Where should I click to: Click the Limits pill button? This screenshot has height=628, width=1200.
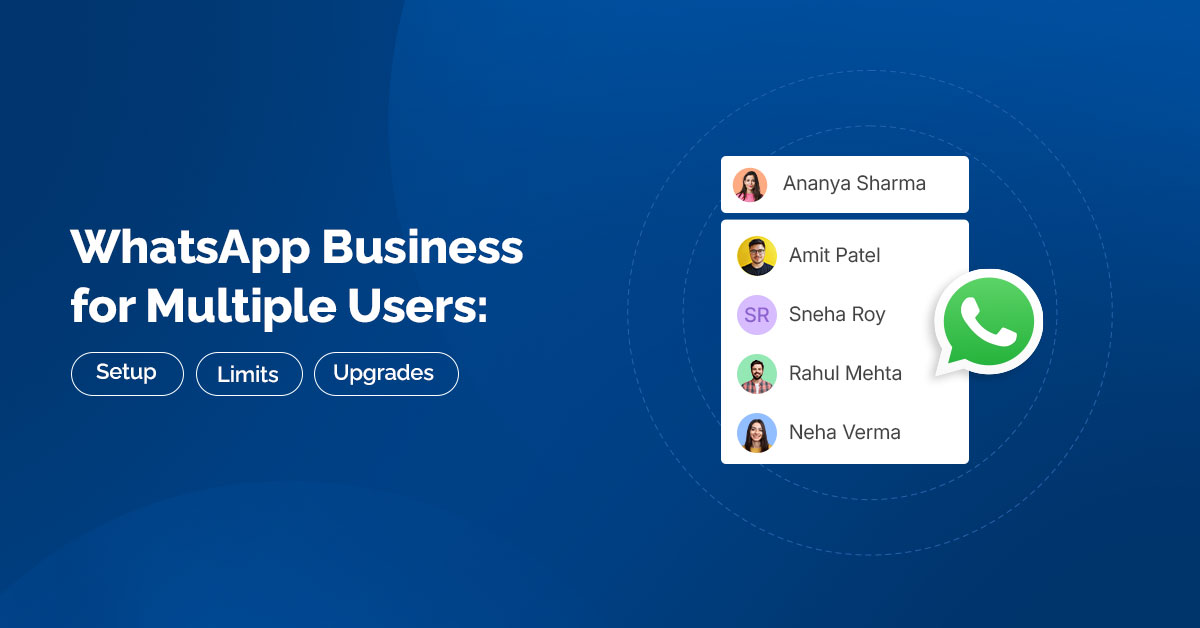click(249, 374)
